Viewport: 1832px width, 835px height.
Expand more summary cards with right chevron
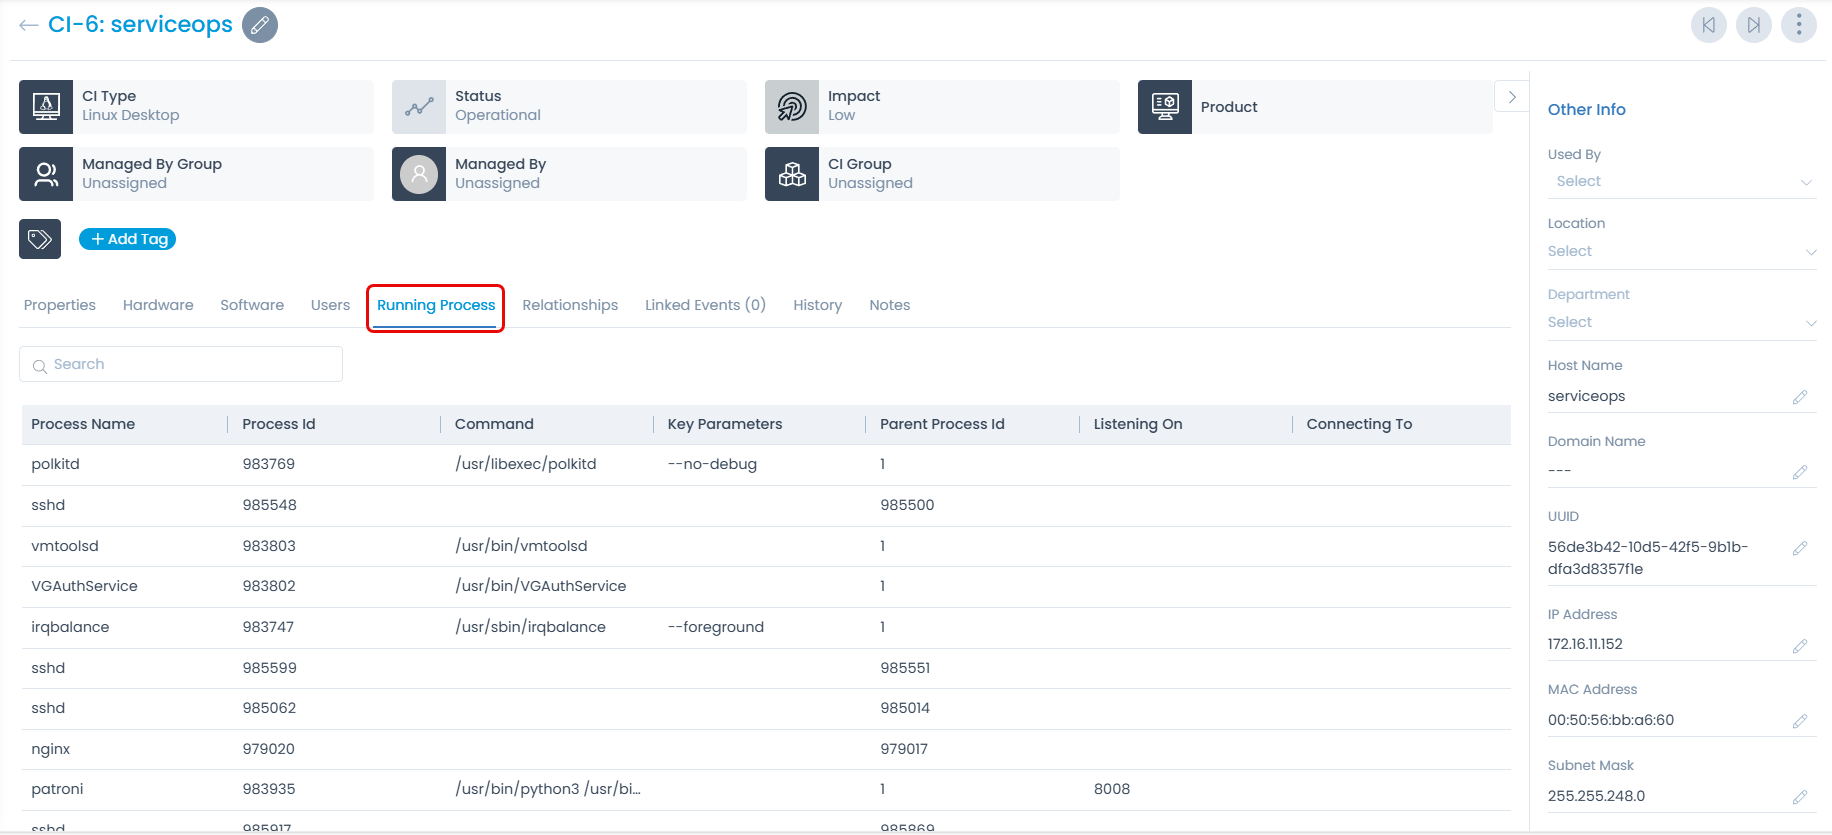point(1511,97)
